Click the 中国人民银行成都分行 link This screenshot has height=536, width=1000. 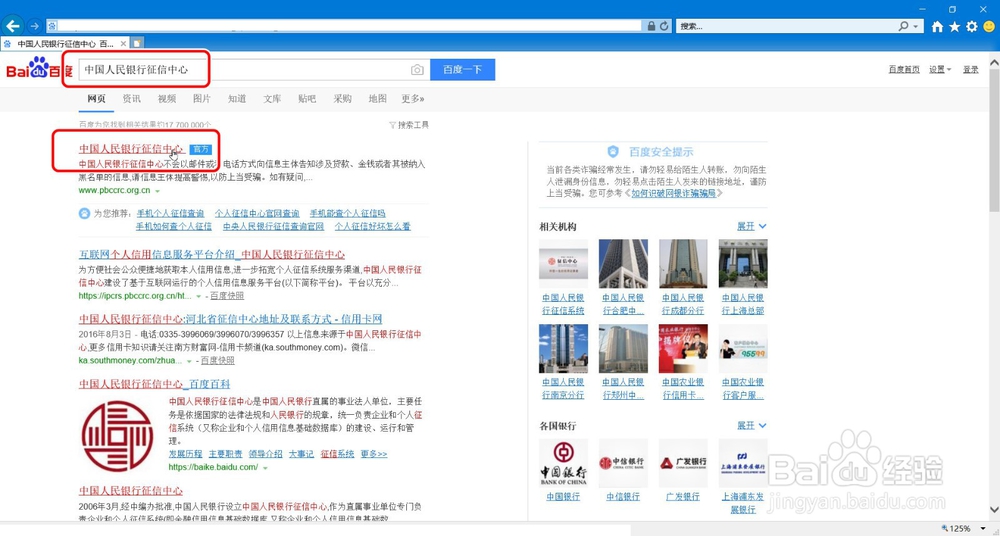(683, 304)
